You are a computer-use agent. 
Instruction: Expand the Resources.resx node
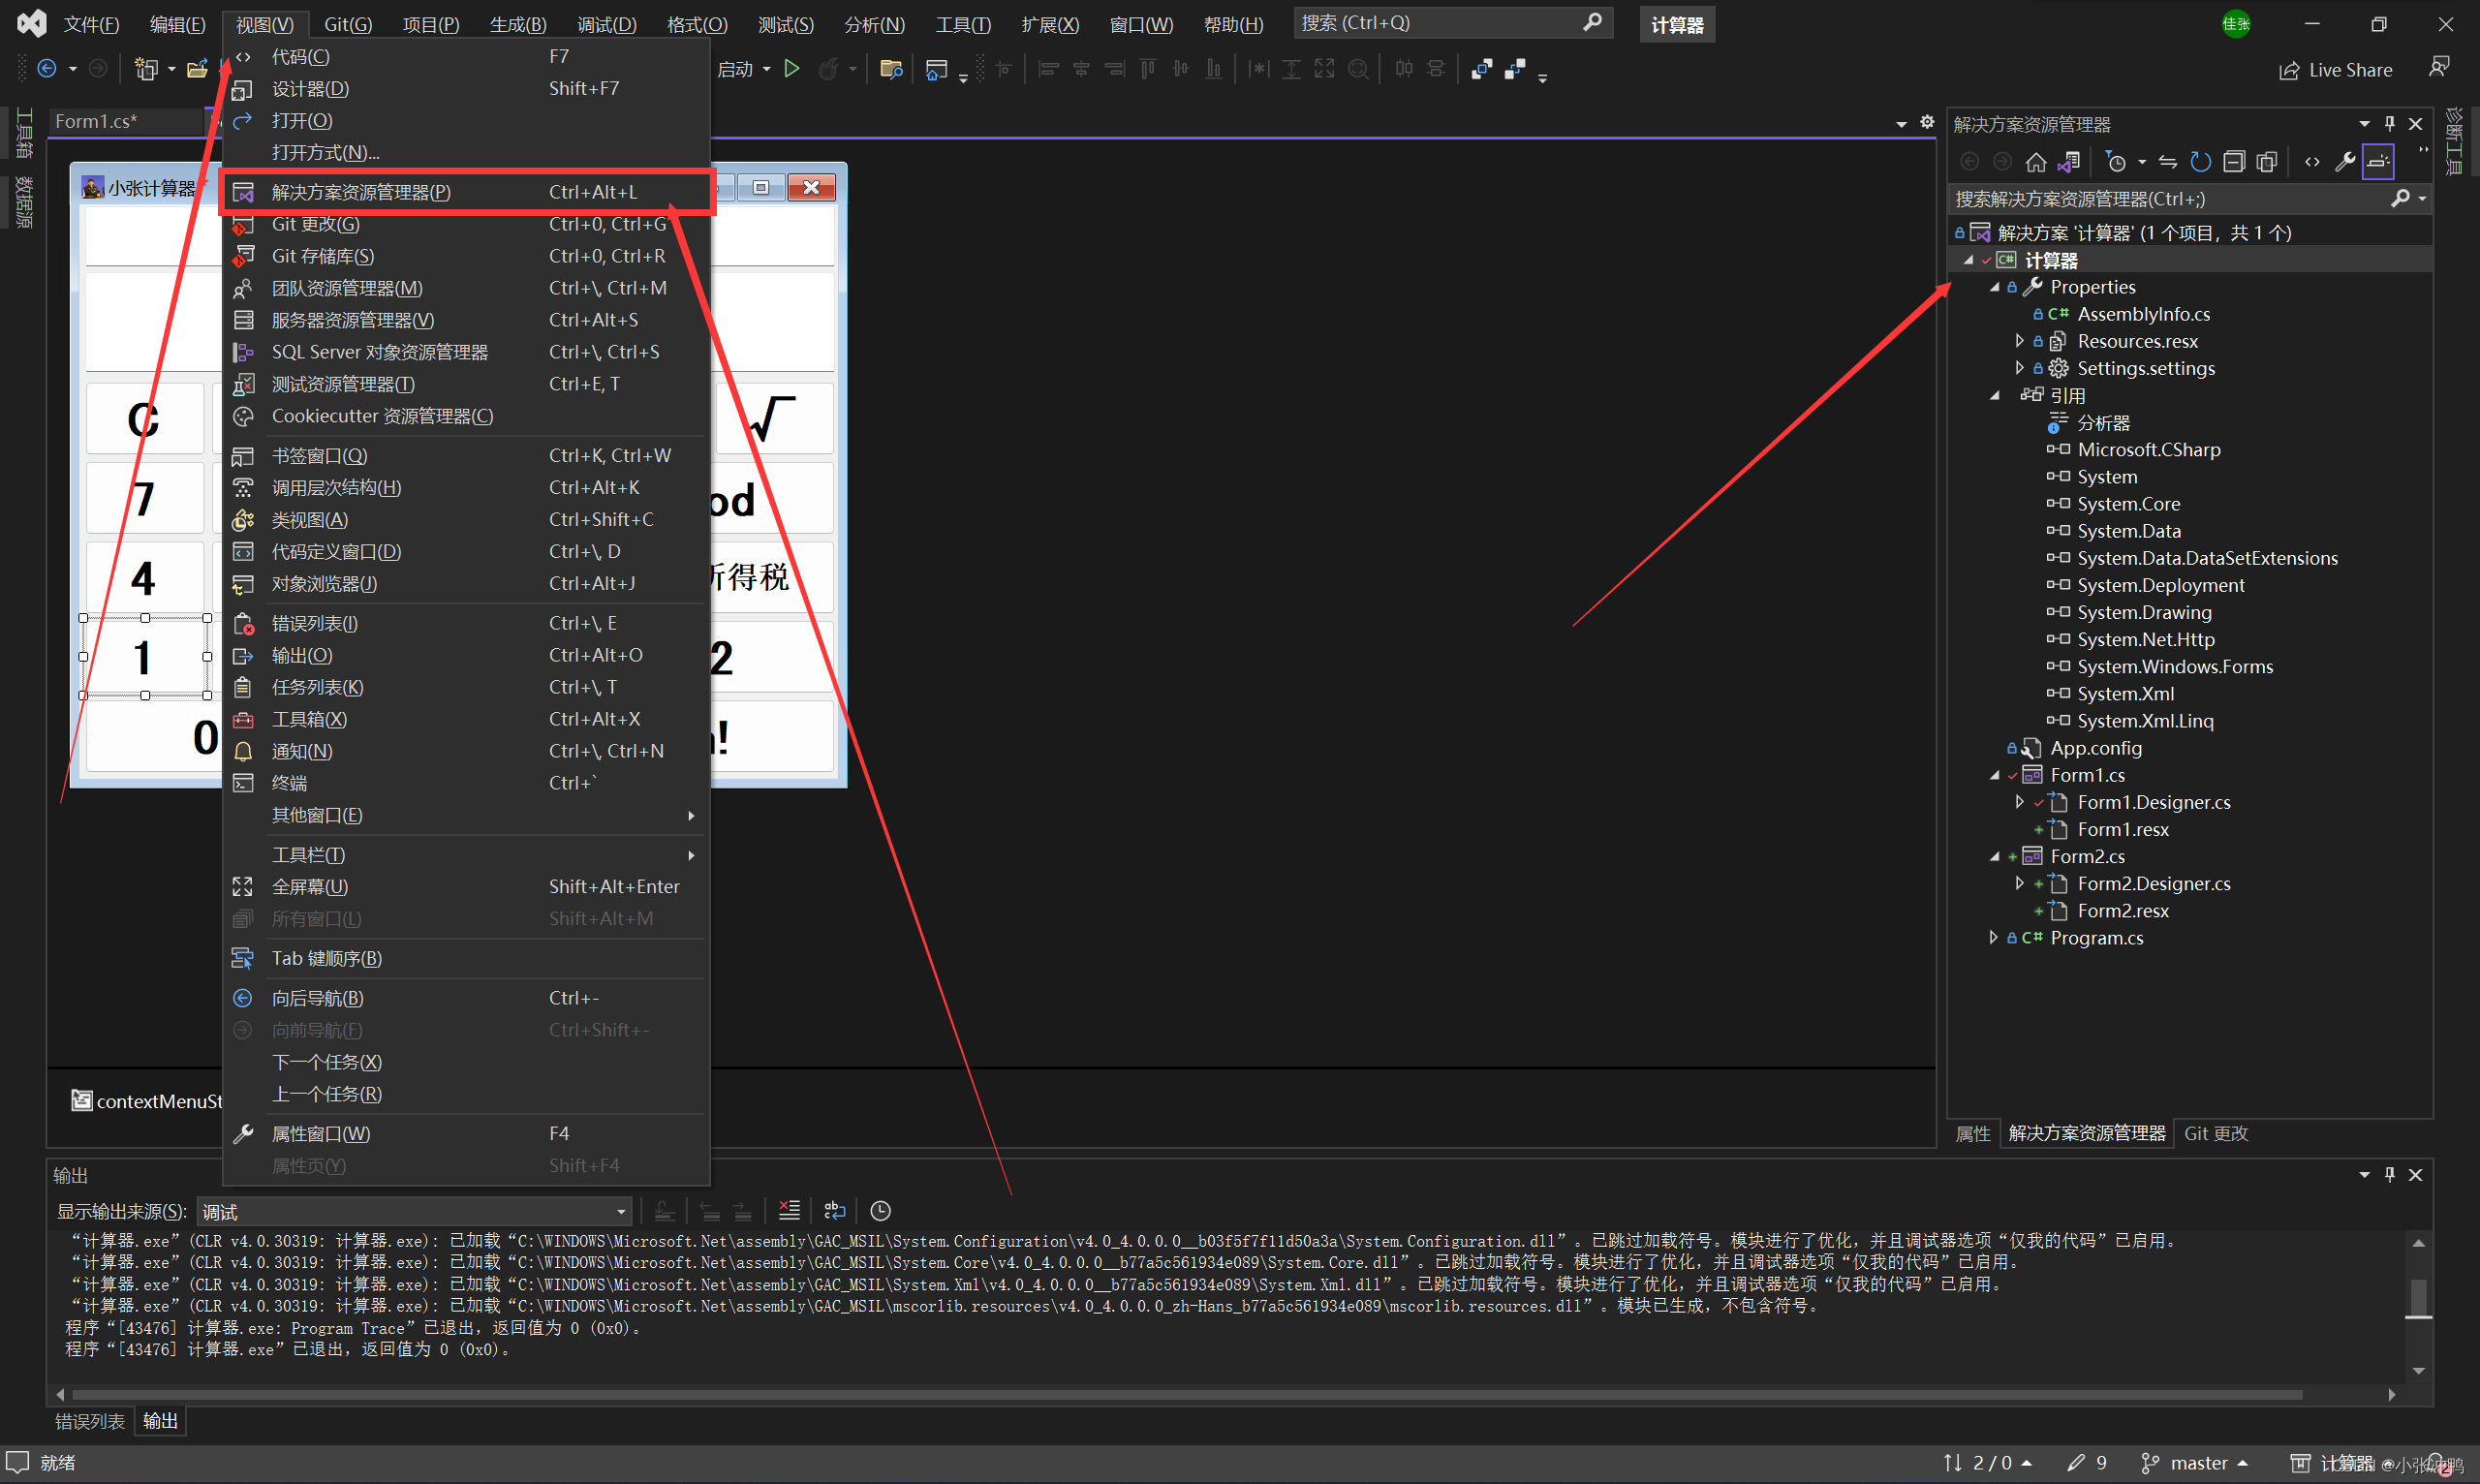(2019, 341)
